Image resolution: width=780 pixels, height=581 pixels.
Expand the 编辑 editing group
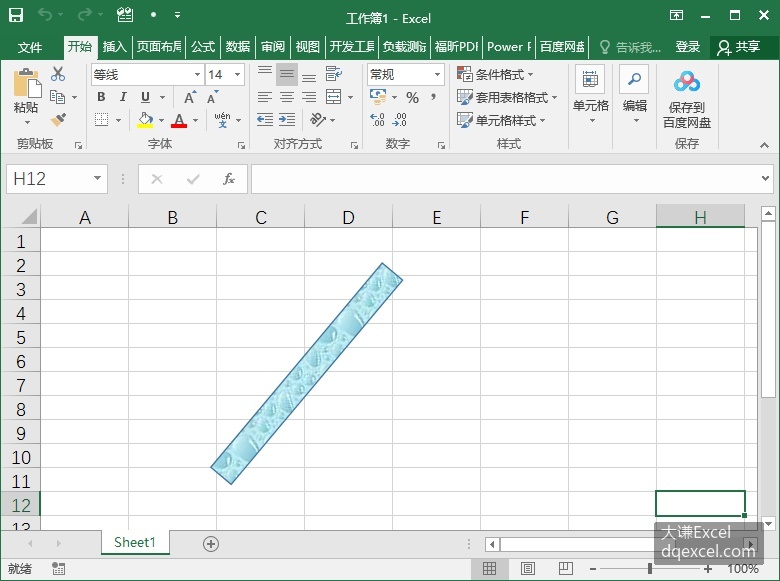click(635, 96)
